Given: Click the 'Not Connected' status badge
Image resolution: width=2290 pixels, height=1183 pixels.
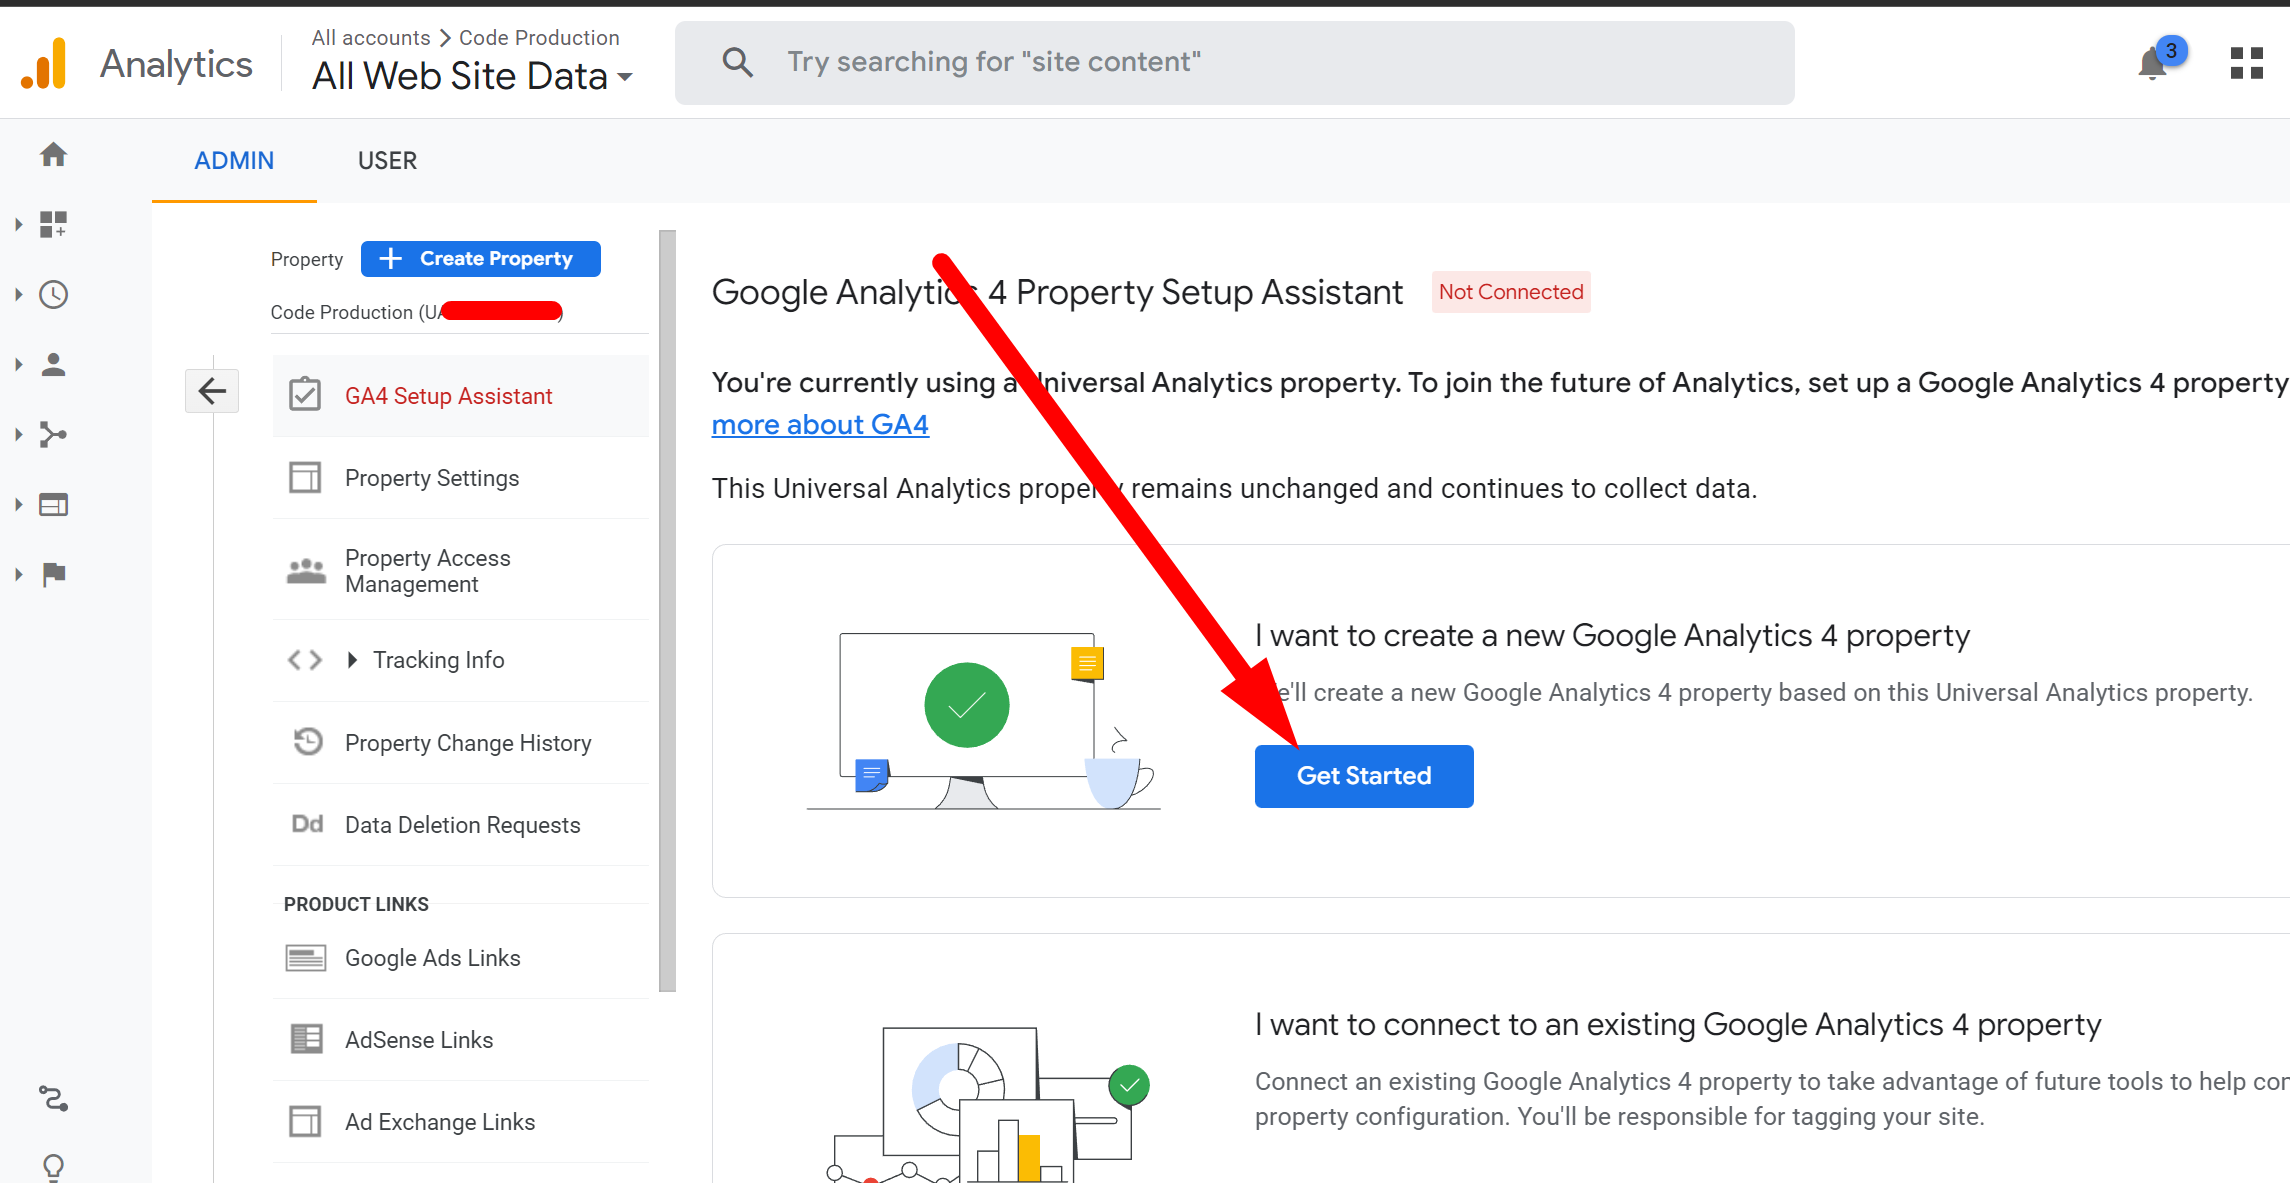Looking at the screenshot, I should (x=1511, y=292).
